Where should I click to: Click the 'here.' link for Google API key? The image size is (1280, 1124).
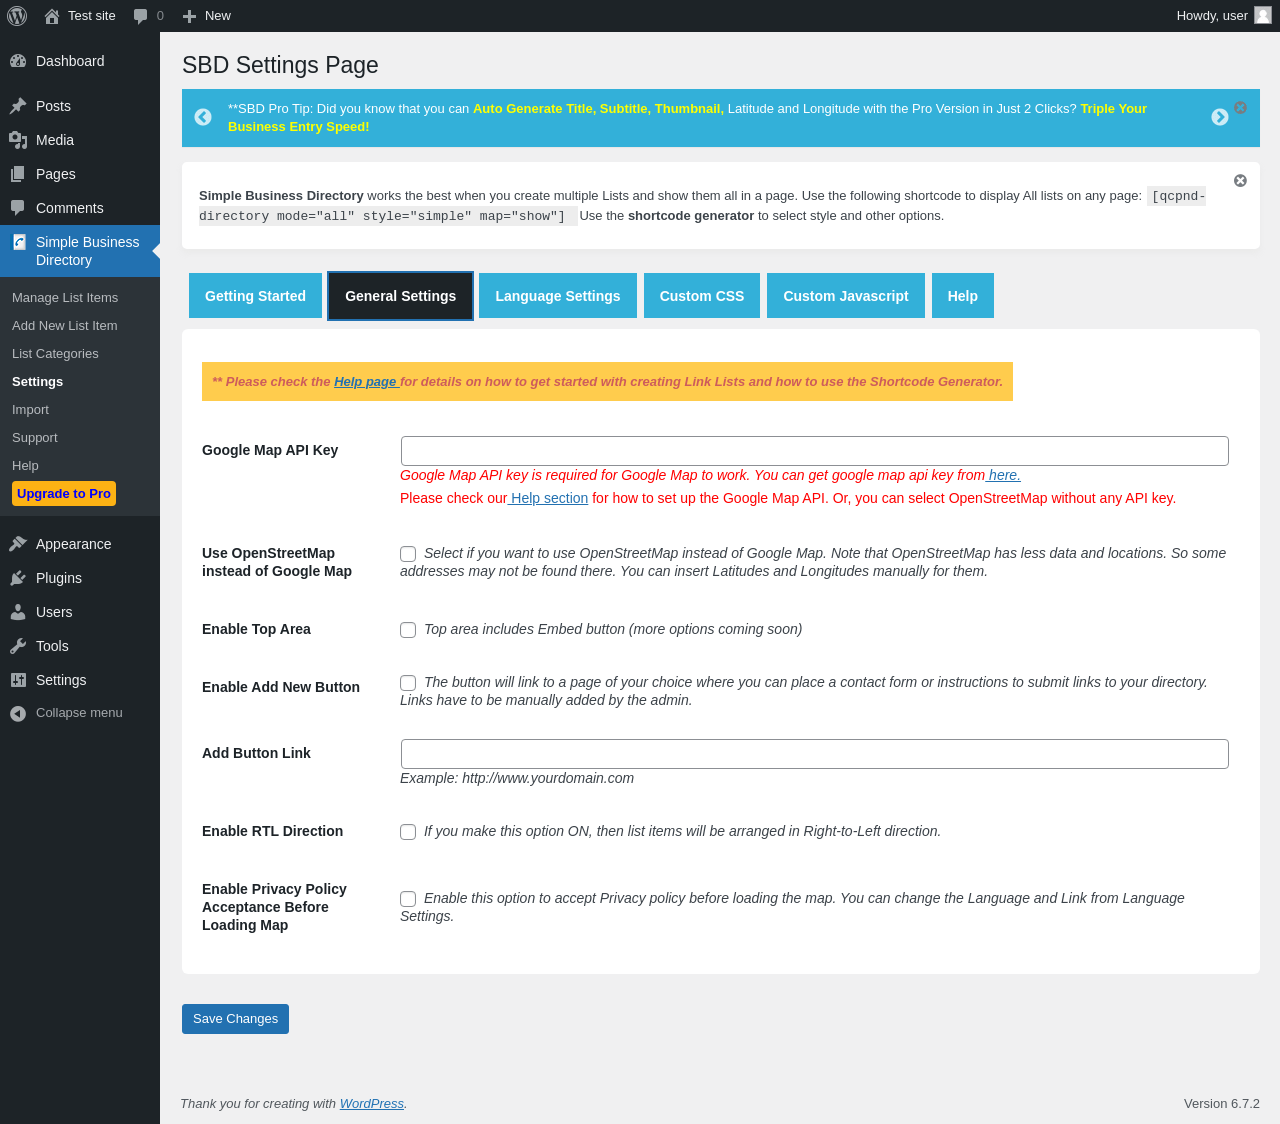[1003, 475]
